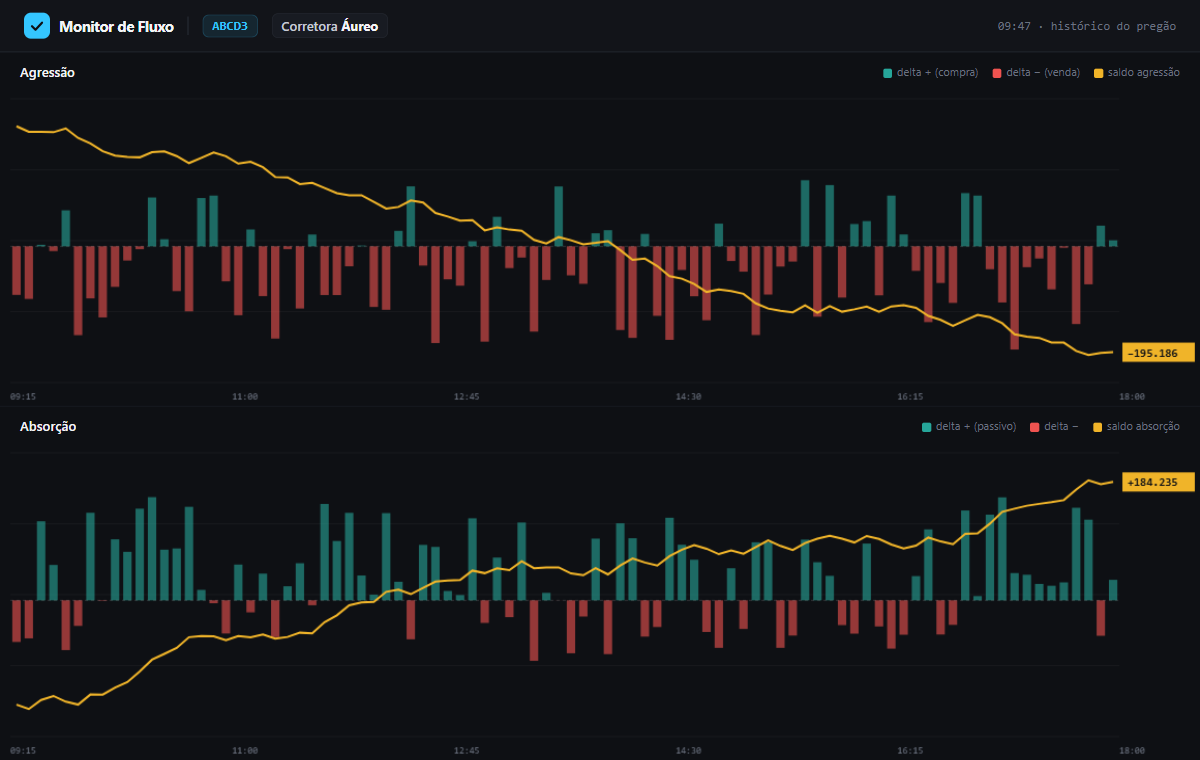1200x760 pixels.
Task: Toggle delta − (venda) legend in Agressão
Action: point(1036,72)
